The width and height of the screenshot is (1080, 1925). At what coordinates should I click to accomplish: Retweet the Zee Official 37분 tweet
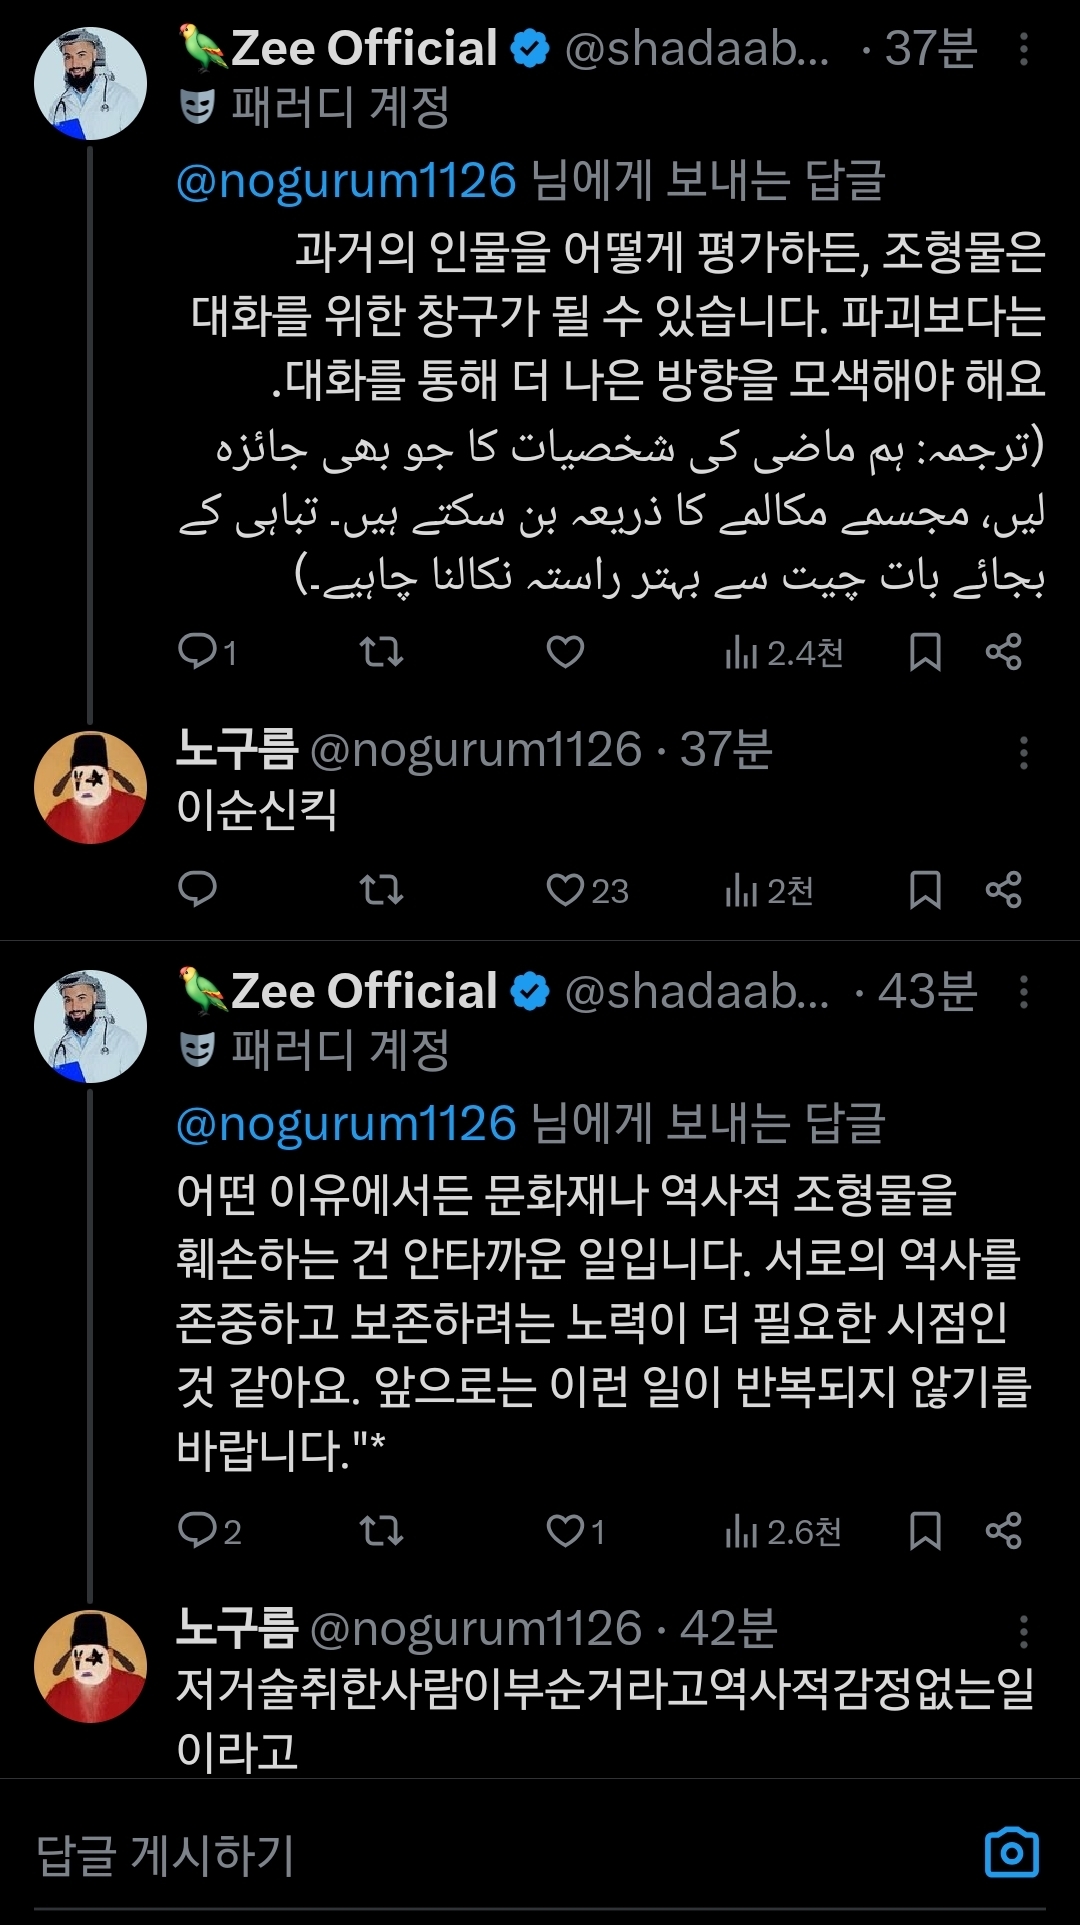381,652
